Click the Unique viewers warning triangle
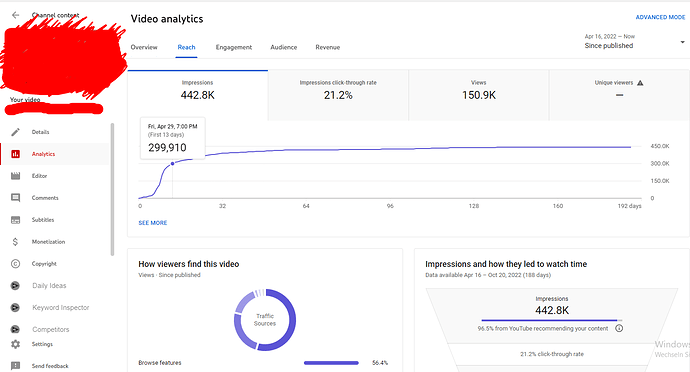Screen dimensions: 690x372 [x=640, y=83]
